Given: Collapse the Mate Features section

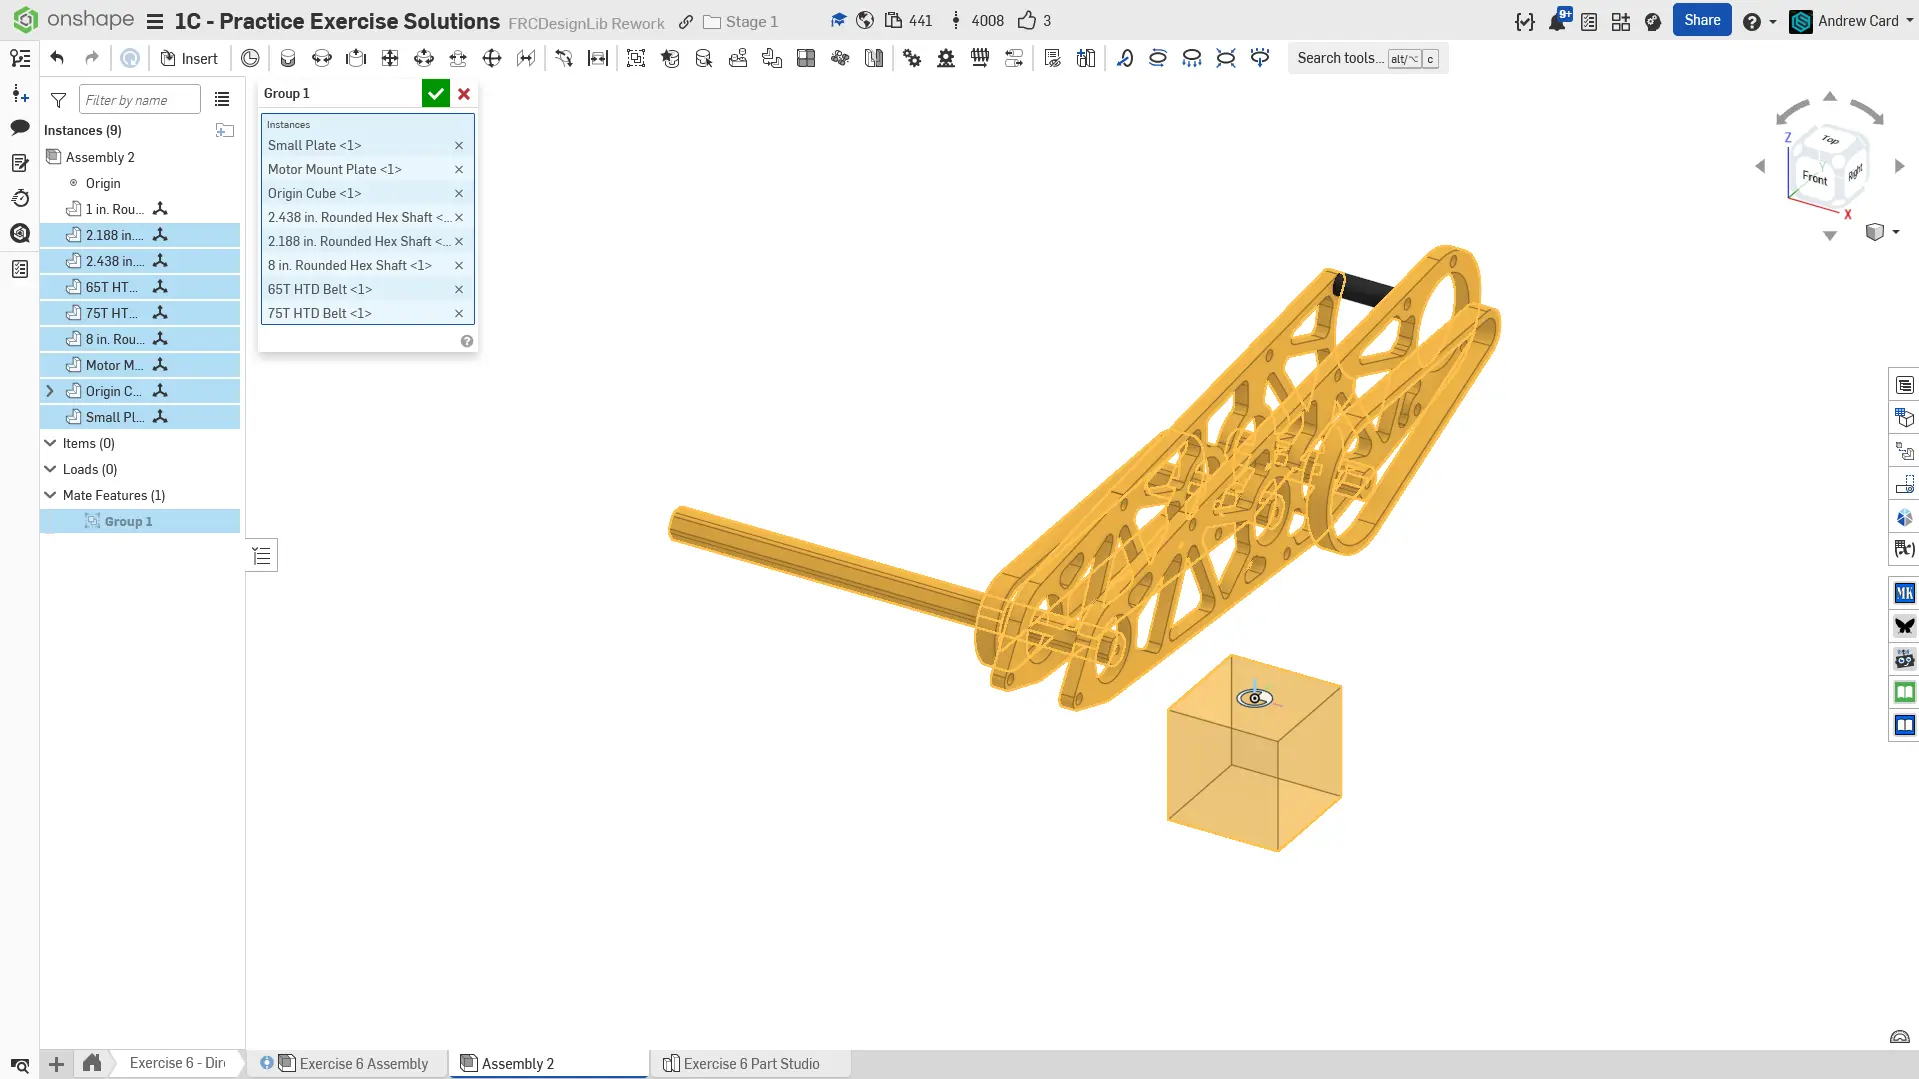Looking at the screenshot, I should pos(50,496).
